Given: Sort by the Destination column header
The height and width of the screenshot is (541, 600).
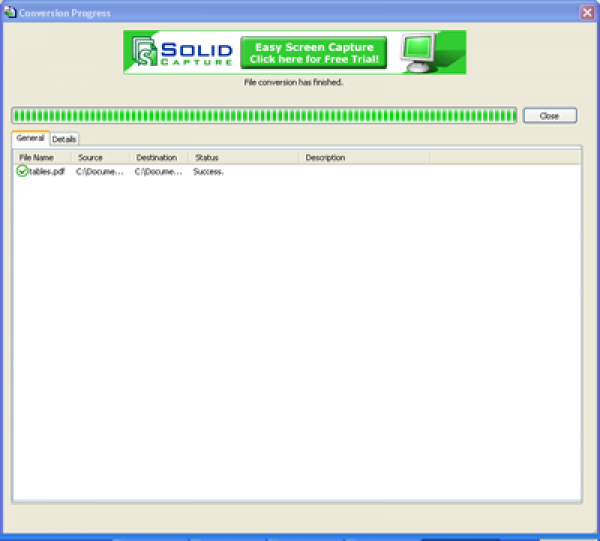Looking at the screenshot, I should point(160,158).
